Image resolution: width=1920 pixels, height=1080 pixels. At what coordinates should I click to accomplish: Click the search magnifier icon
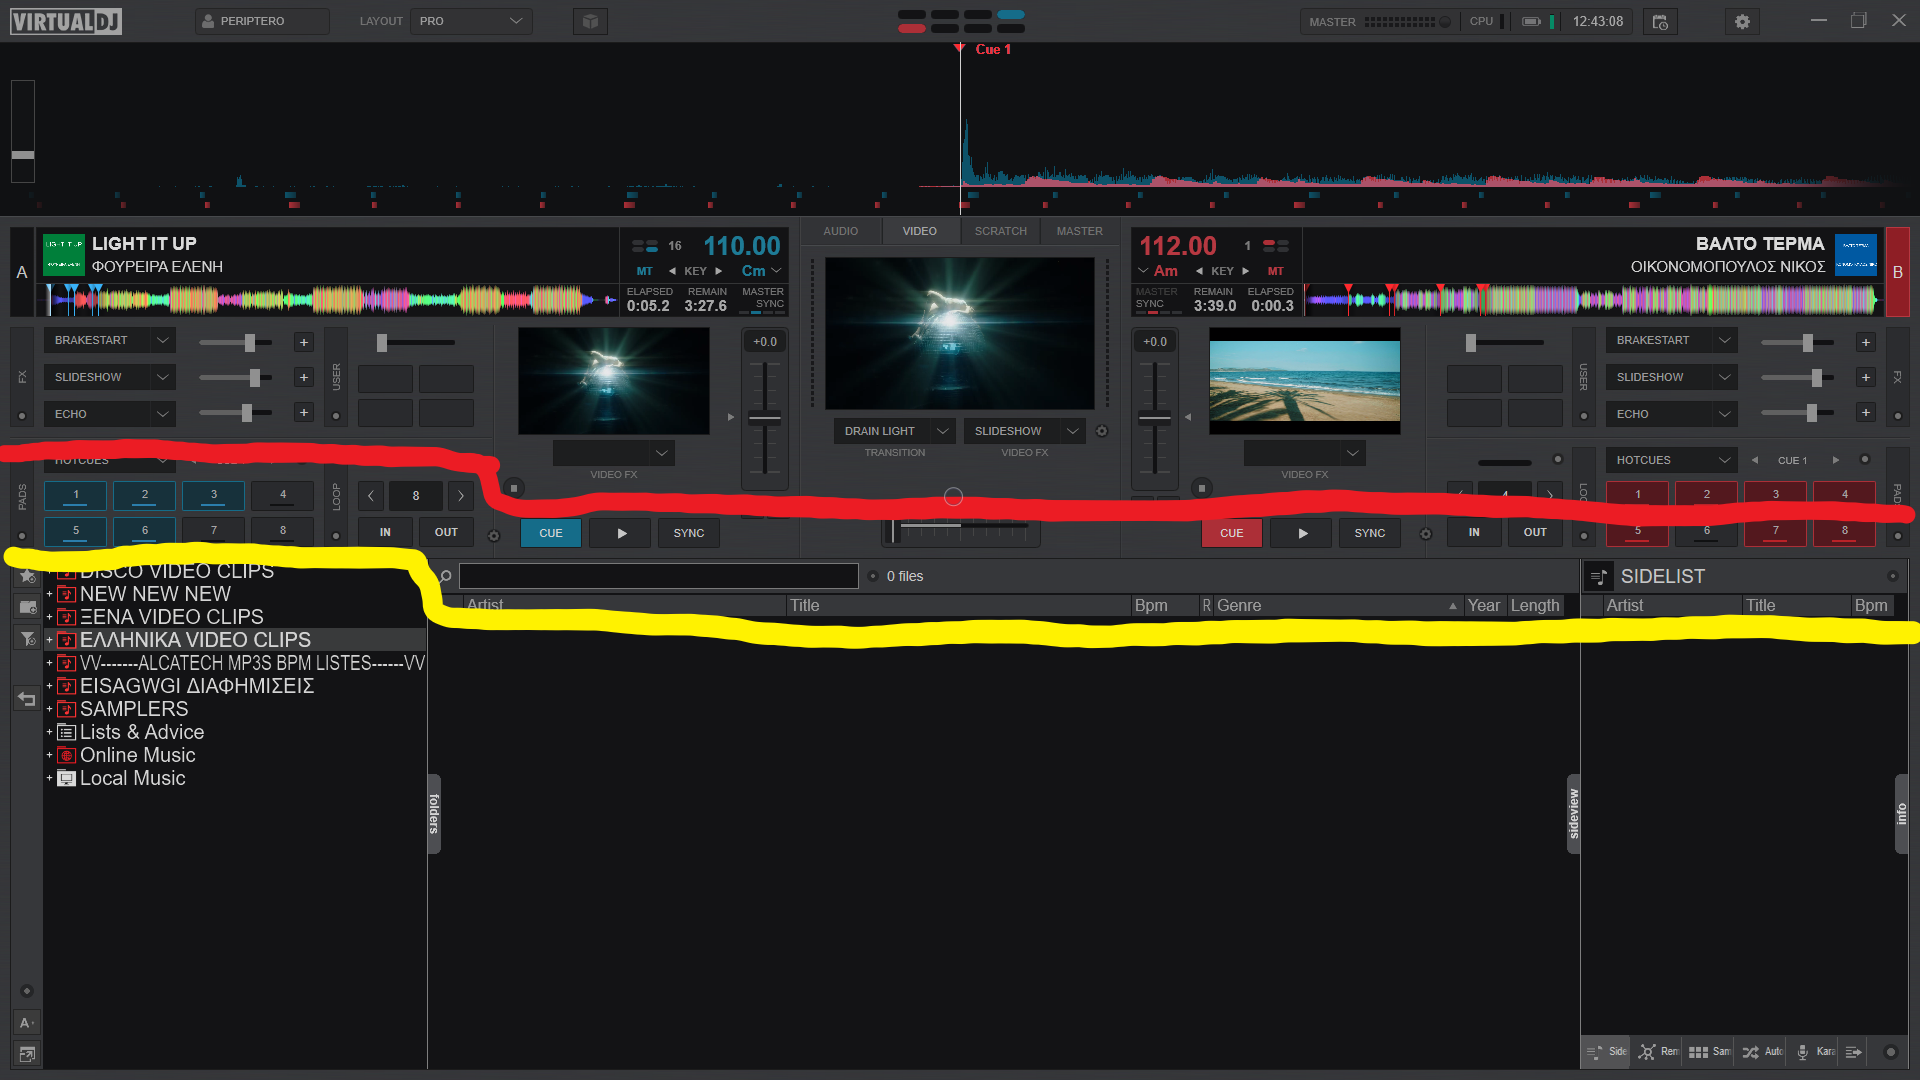(445, 576)
